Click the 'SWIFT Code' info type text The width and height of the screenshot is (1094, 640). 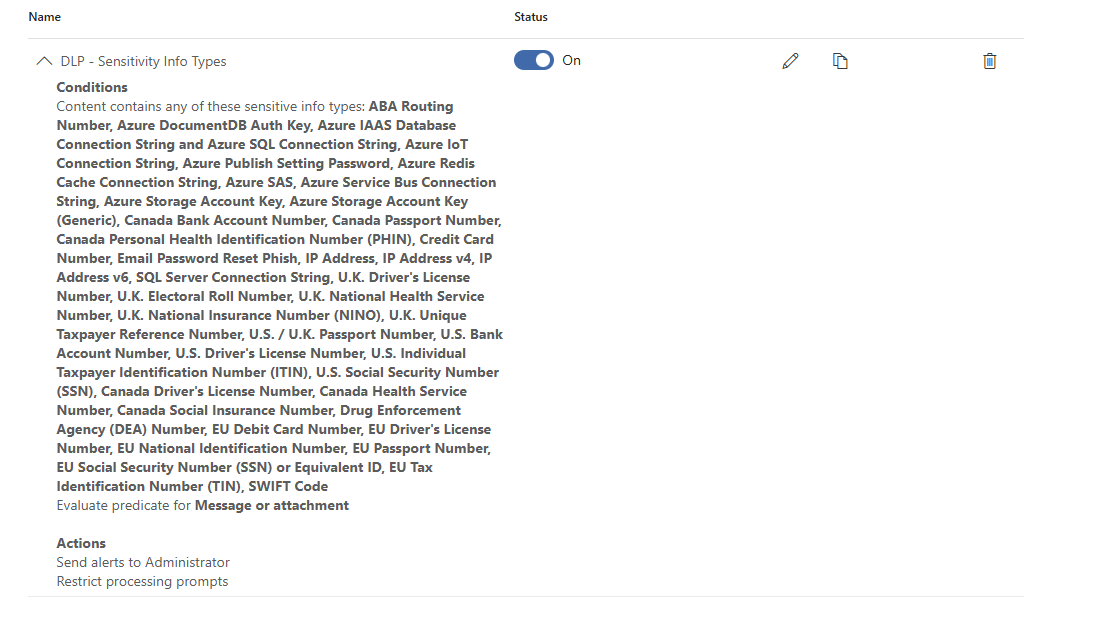click(288, 486)
